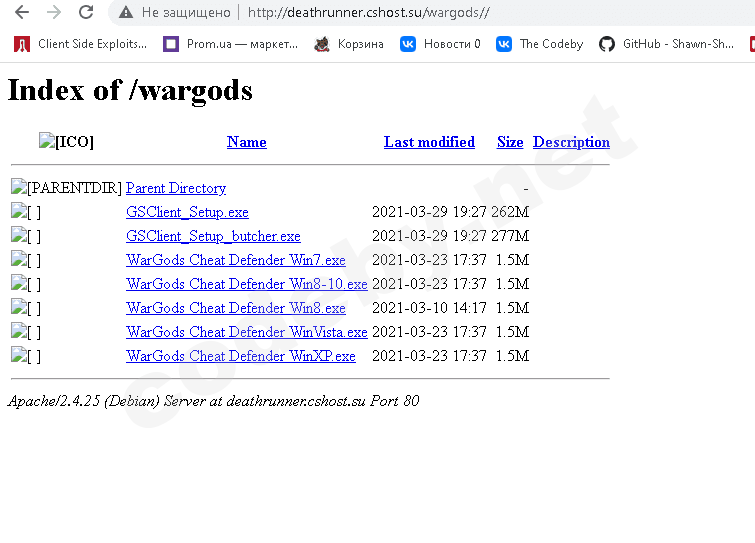Open the GitHub Shawn-Sh bookmark

(x=666, y=44)
